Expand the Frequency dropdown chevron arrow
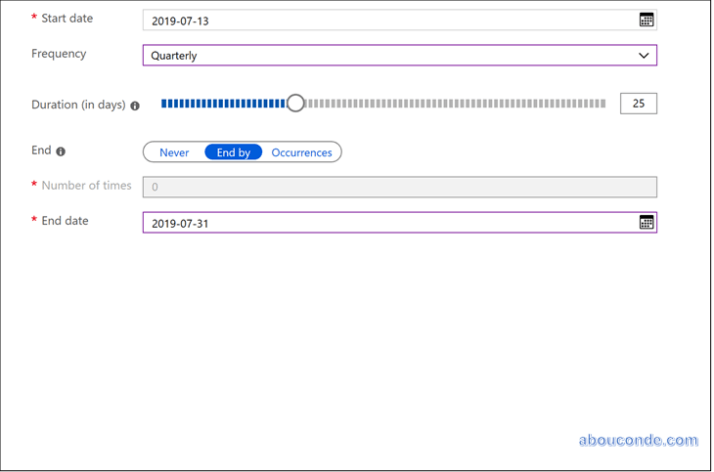 click(644, 56)
